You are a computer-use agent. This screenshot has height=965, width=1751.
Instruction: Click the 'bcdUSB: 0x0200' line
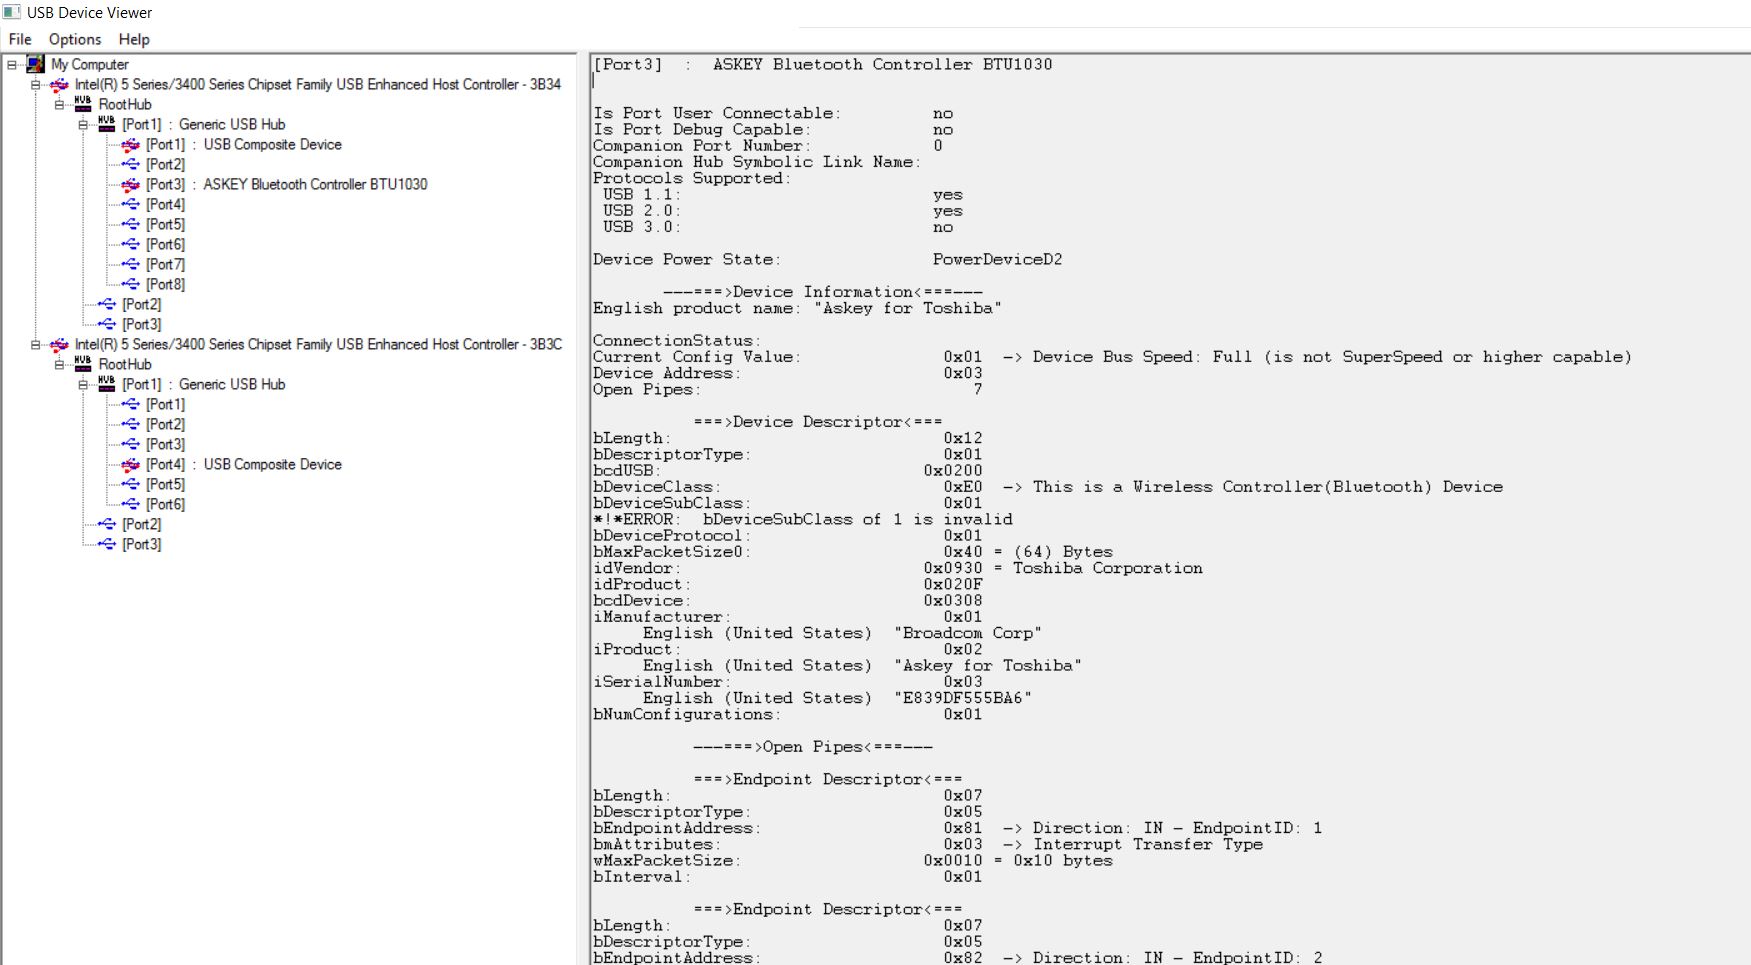[x=787, y=470]
